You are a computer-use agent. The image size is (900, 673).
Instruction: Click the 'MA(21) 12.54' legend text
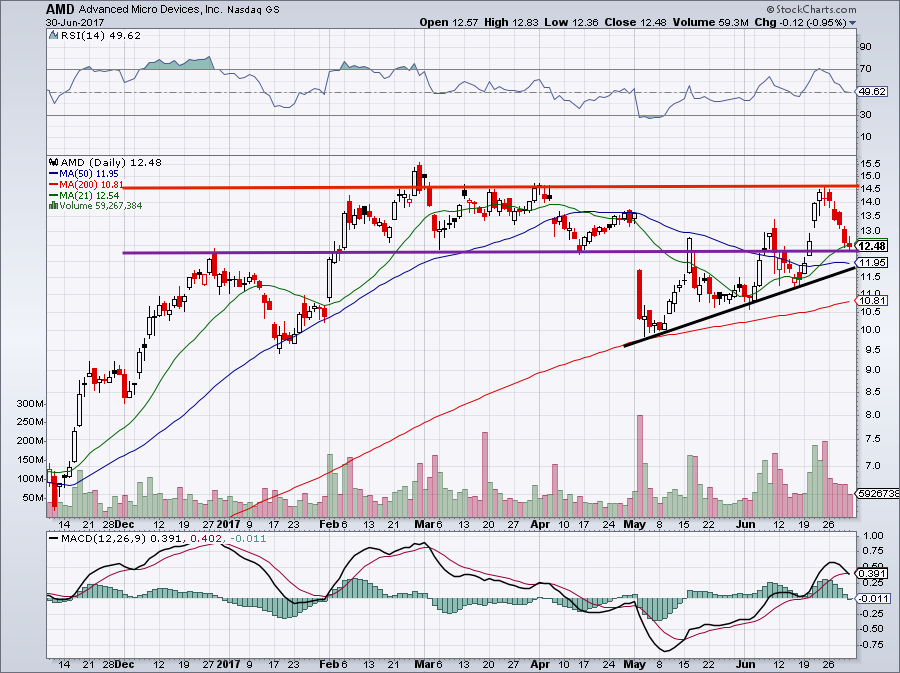coord(89,195)
